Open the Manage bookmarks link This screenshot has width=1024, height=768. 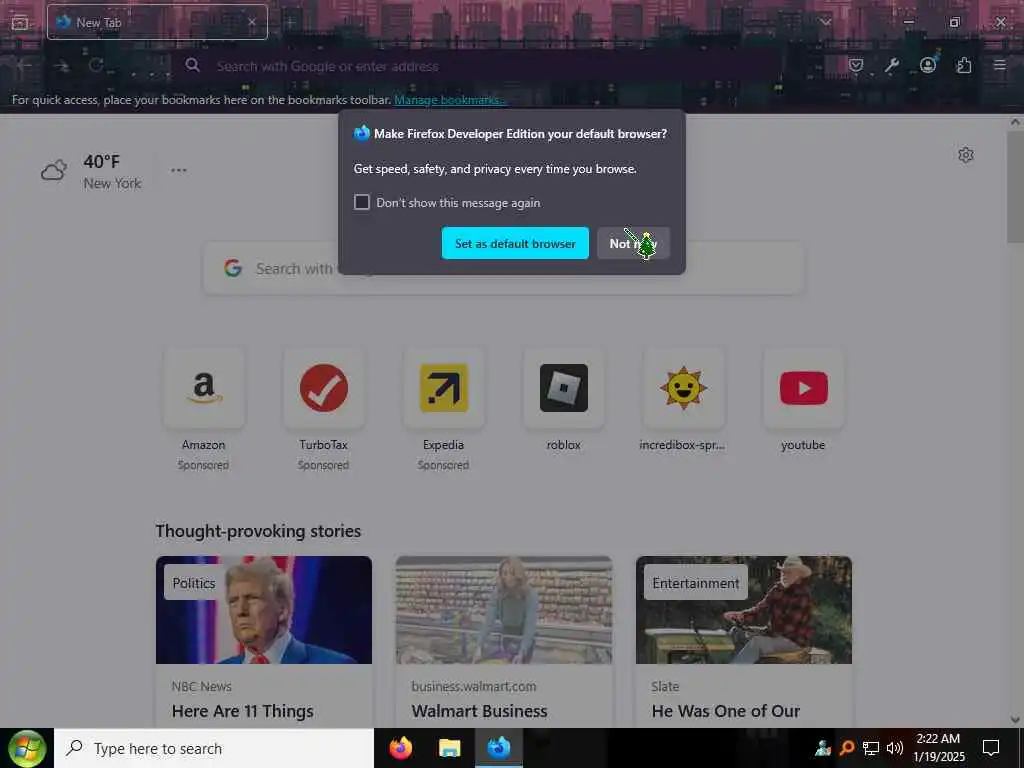450,100
